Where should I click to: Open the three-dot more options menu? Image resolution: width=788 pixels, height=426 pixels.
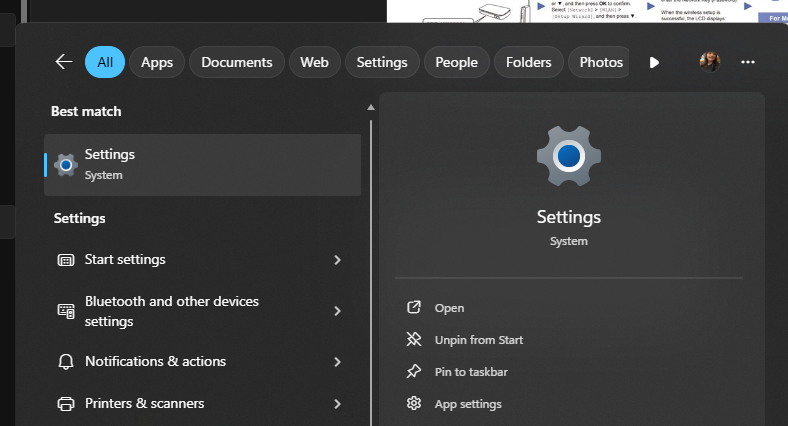[x=747, y=62]
